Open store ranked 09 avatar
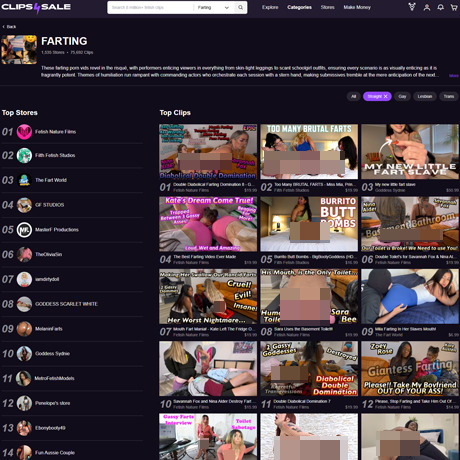 click(24, 329)
